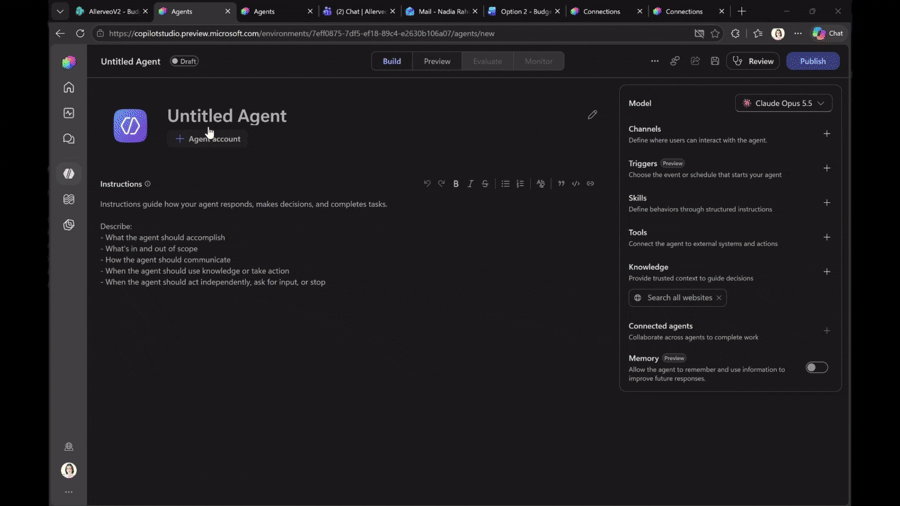The height and width of the screenshot is (506, 900).
Task: Click the Untitled Agent title heading
Action: tap(227, 116)
